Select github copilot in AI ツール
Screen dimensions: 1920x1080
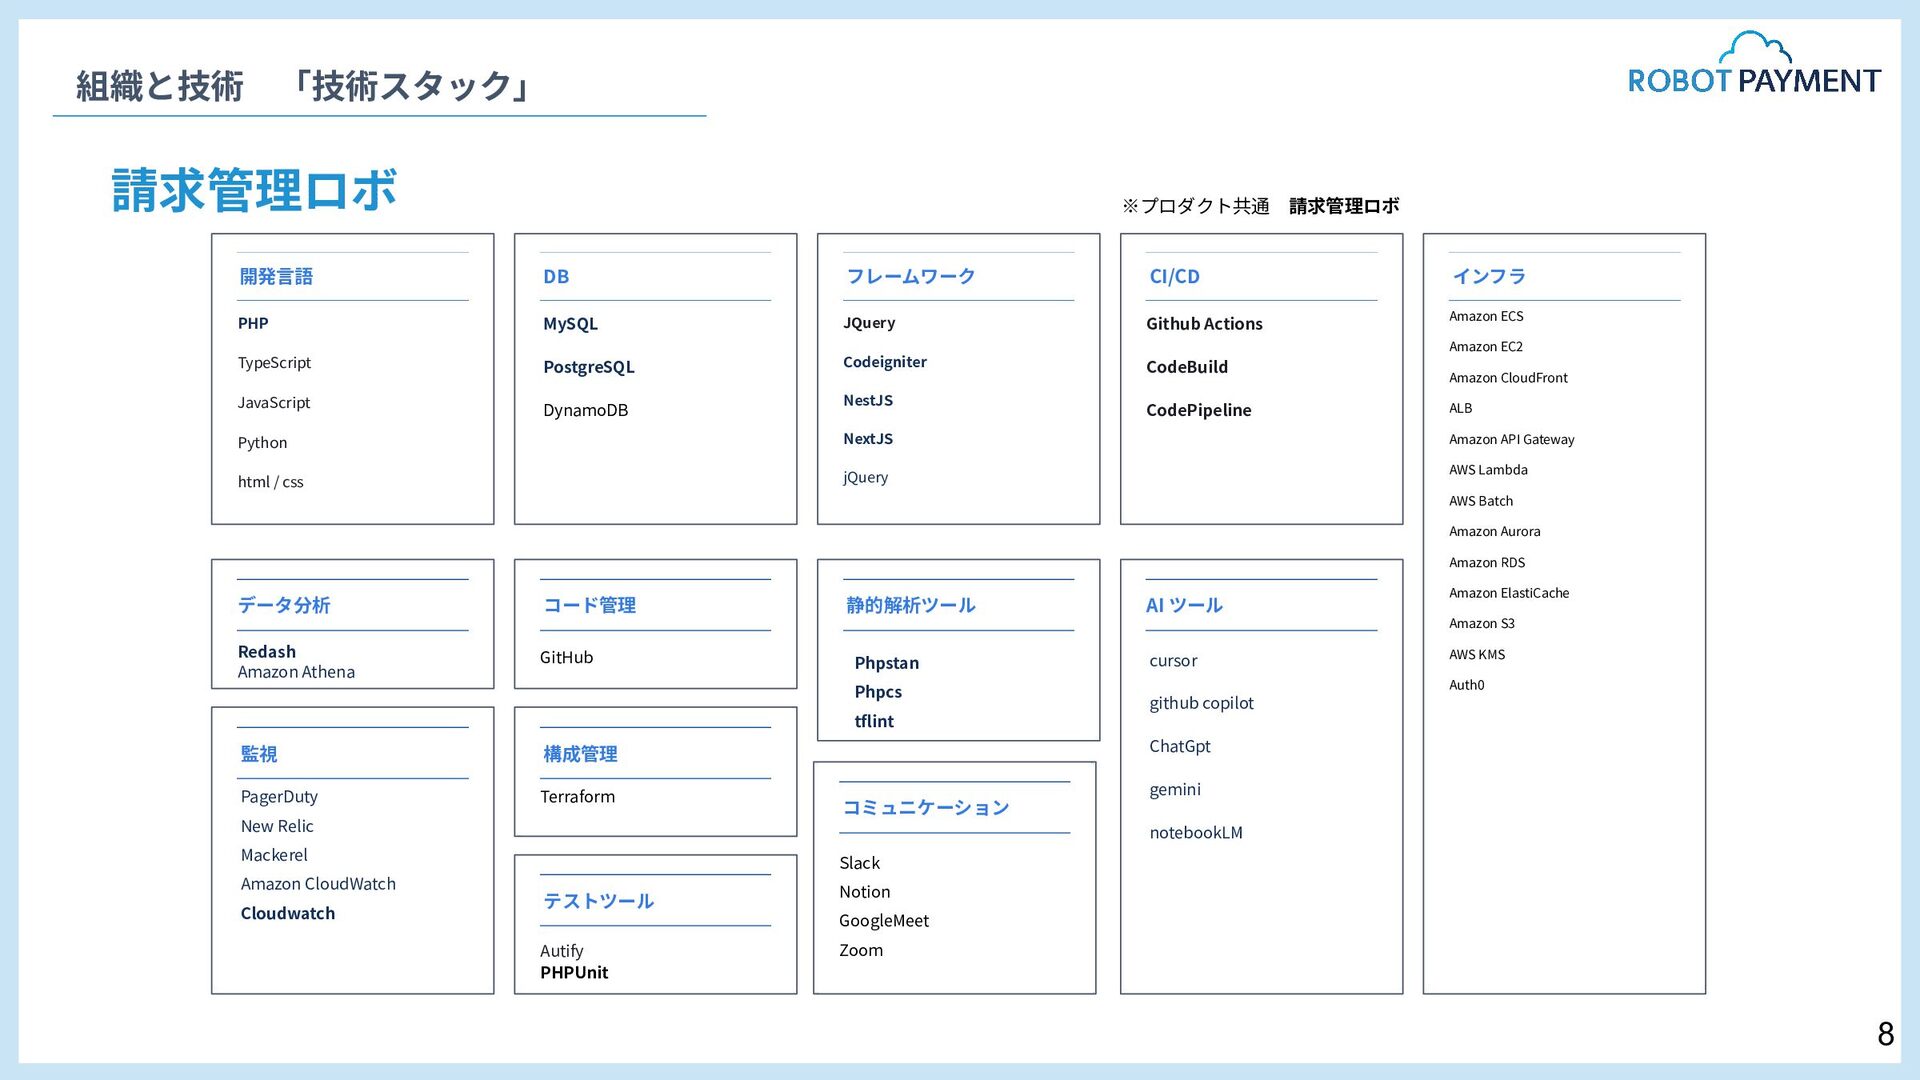tap(1200, 703)
